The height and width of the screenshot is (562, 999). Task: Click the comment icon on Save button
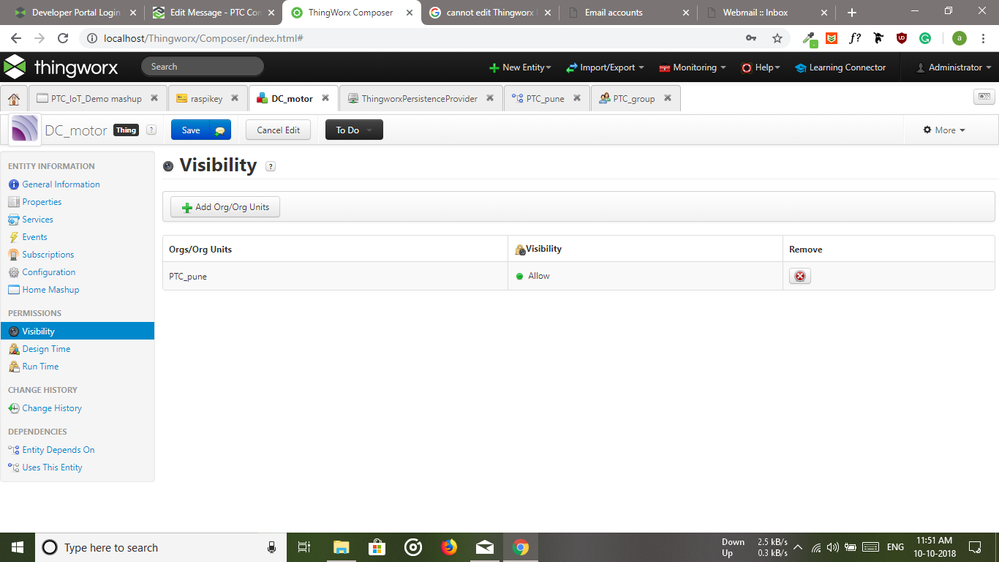click(220, 130)
